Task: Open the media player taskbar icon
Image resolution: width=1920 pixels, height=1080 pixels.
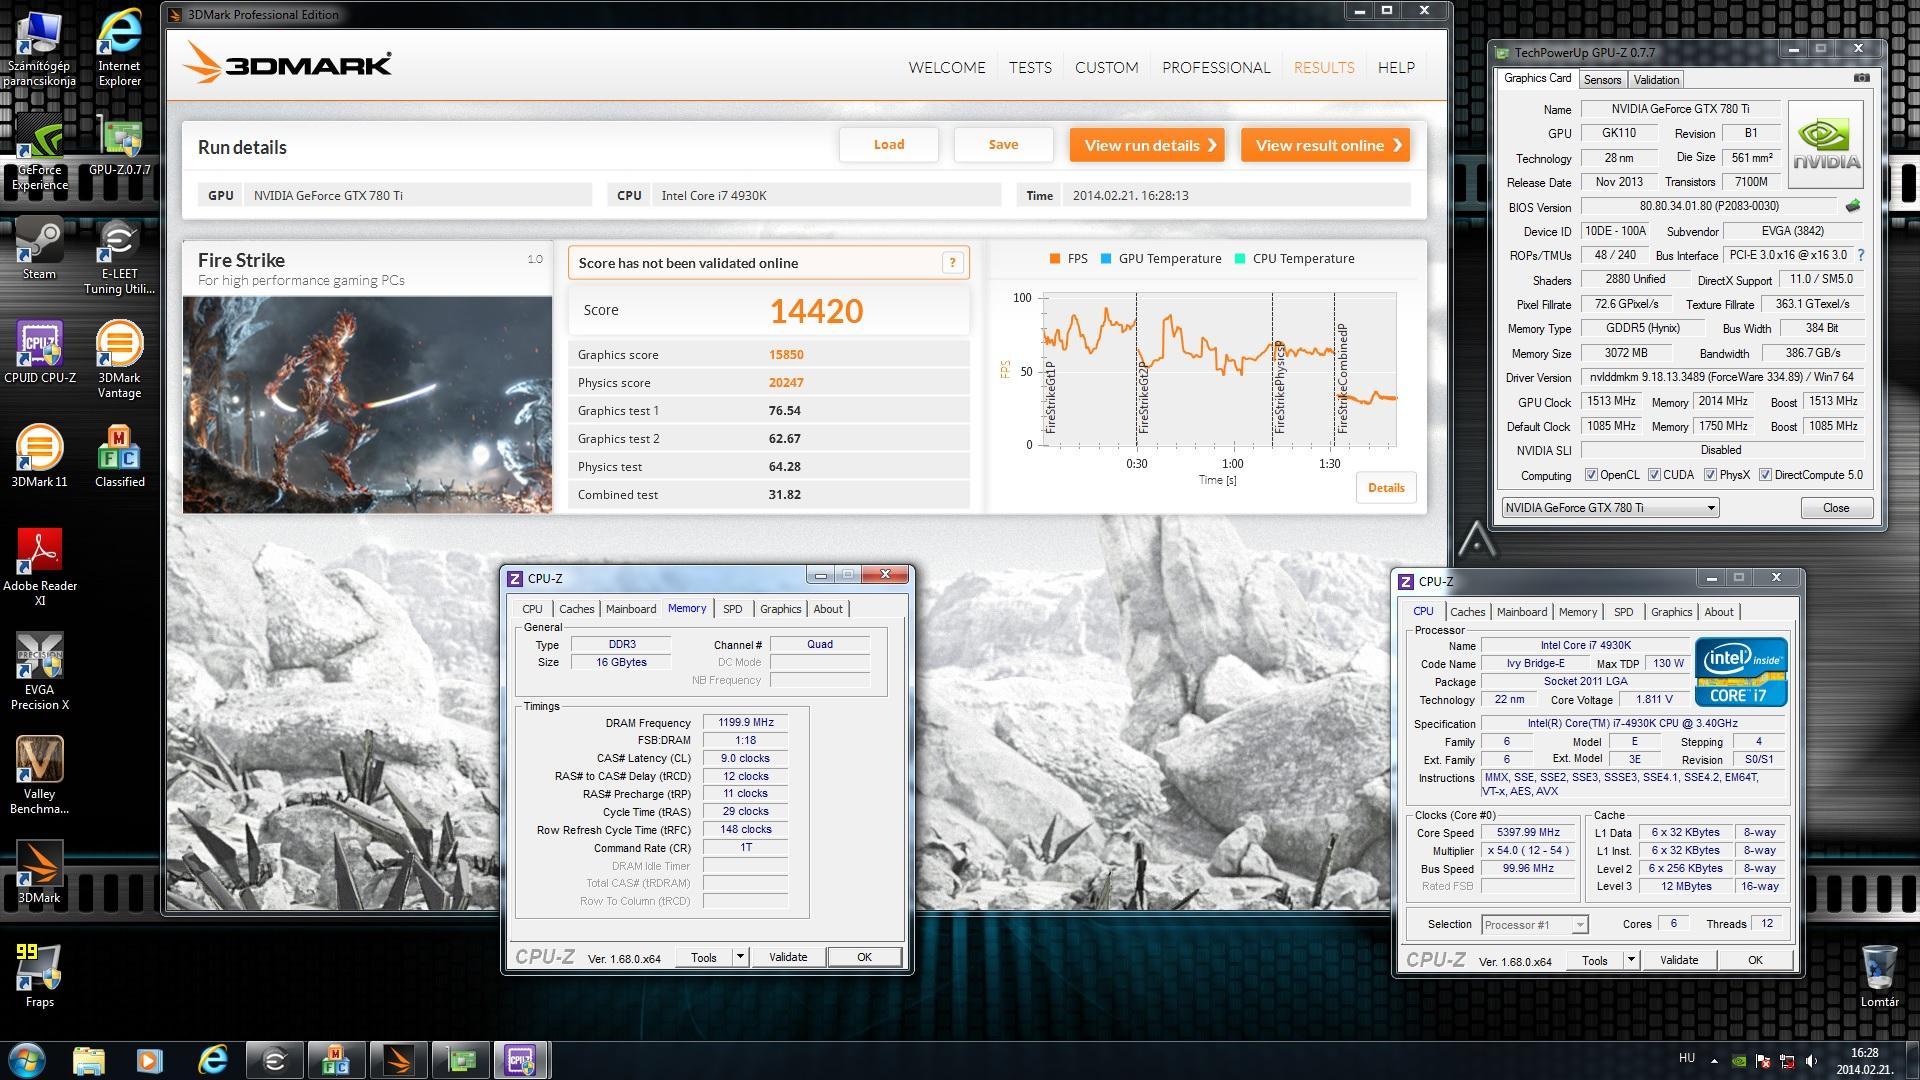Action: click(150, 1059)
